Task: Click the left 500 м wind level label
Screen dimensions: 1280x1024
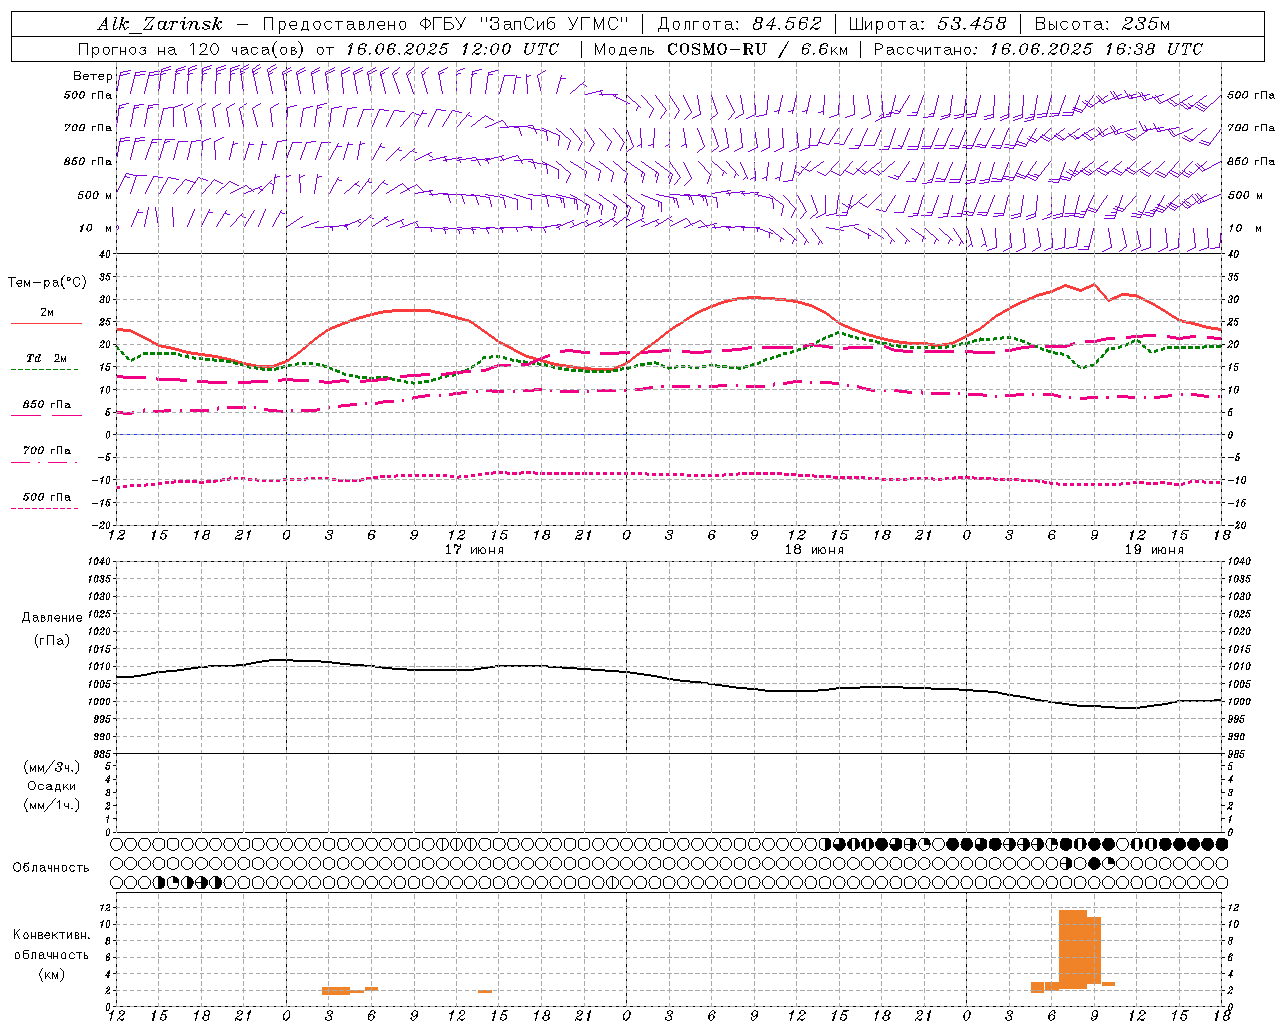Action: coord(95,195)
